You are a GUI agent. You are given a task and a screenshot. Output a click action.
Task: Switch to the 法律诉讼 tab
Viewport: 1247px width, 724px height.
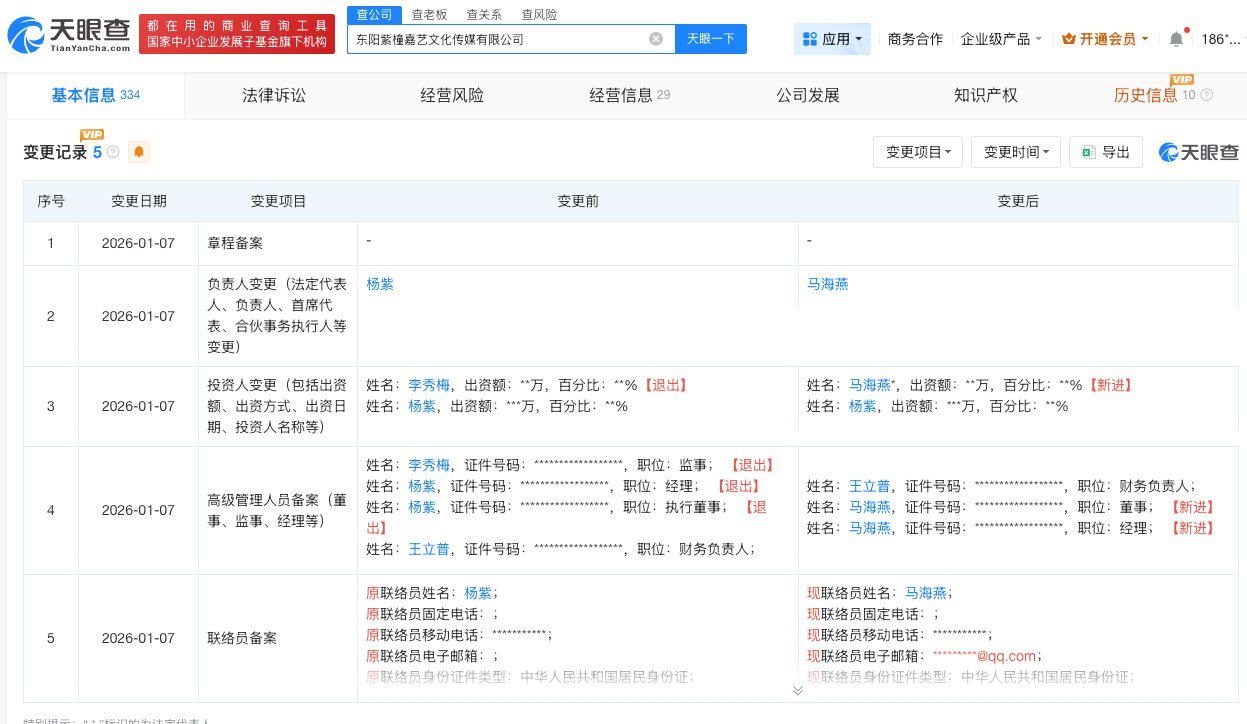pos(273,95)
